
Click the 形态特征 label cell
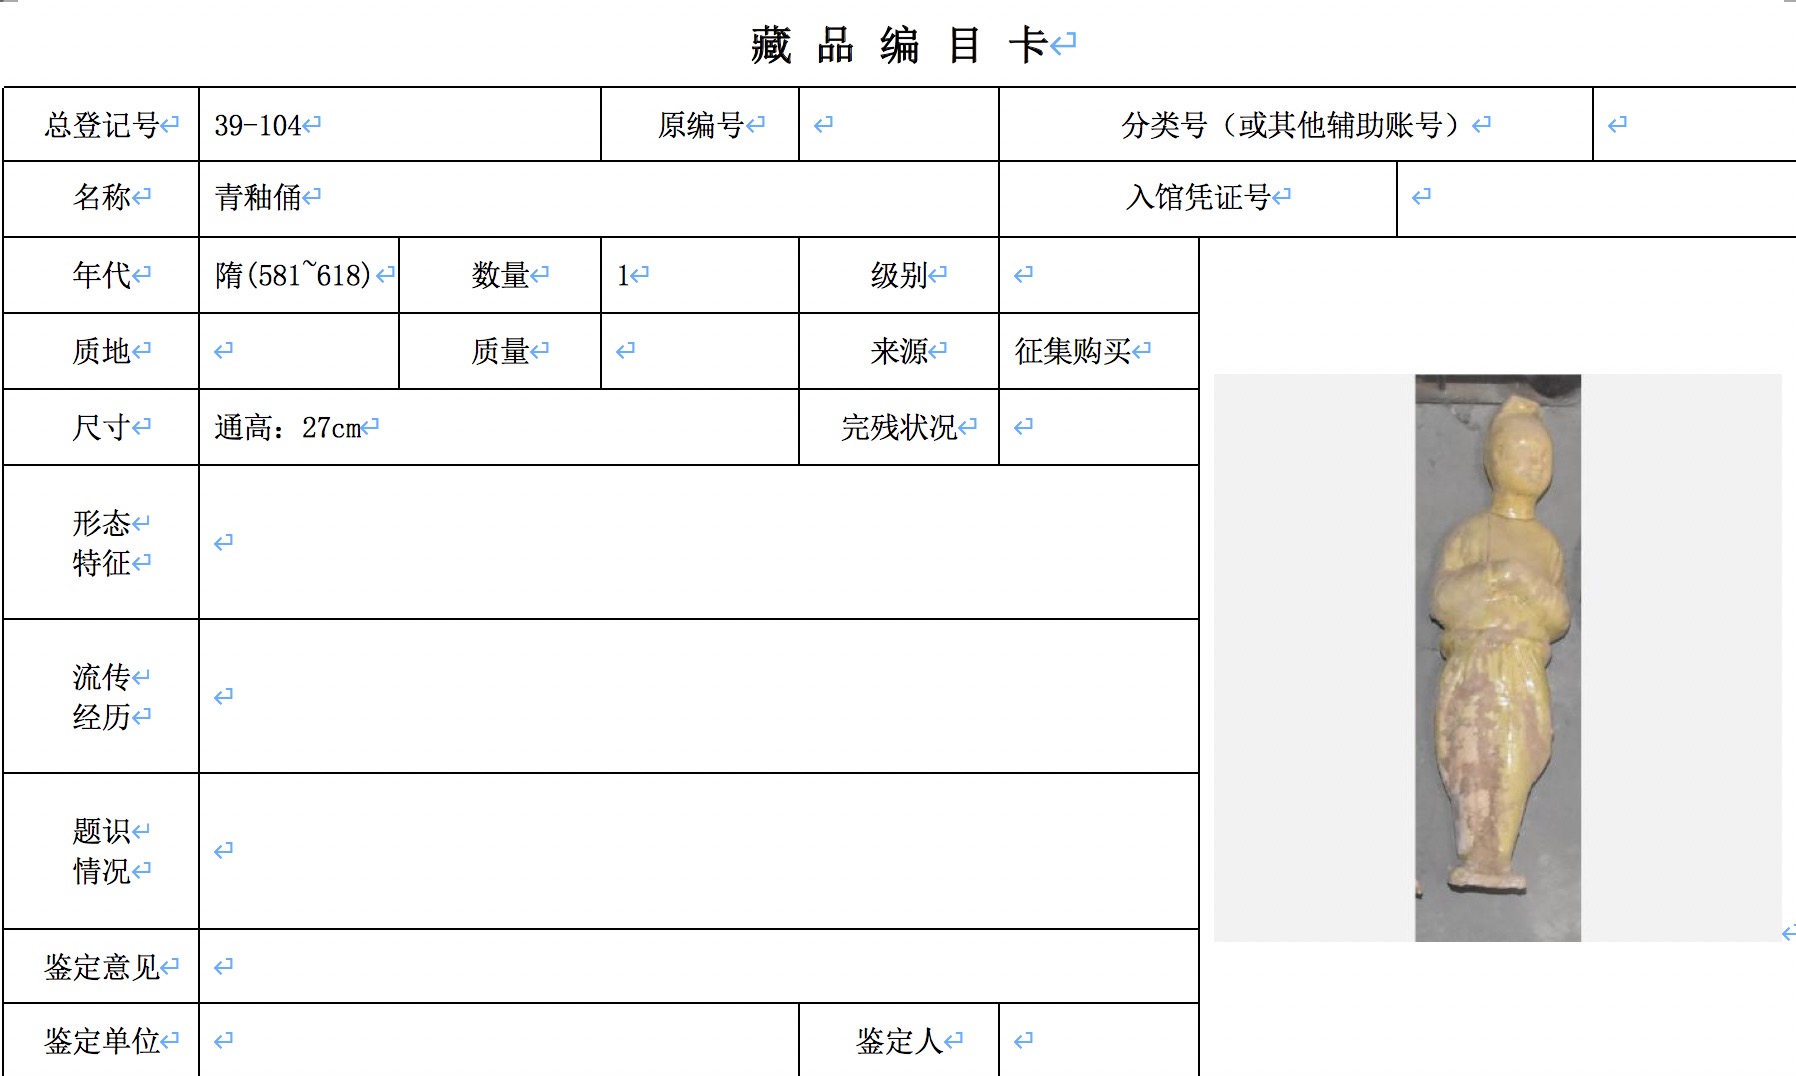pyautogui.click(x=101, y=542)
